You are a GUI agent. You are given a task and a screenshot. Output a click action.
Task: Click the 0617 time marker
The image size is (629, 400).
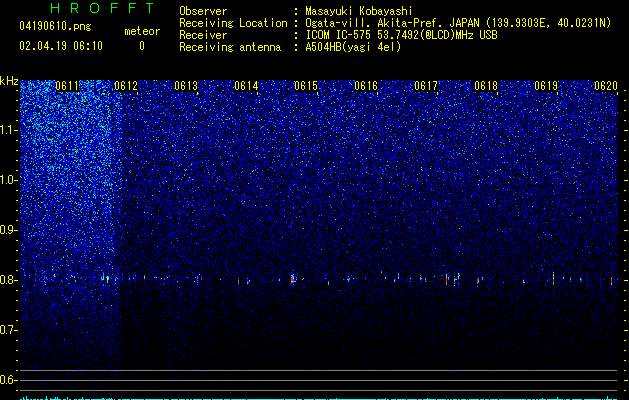click(426, 86)
